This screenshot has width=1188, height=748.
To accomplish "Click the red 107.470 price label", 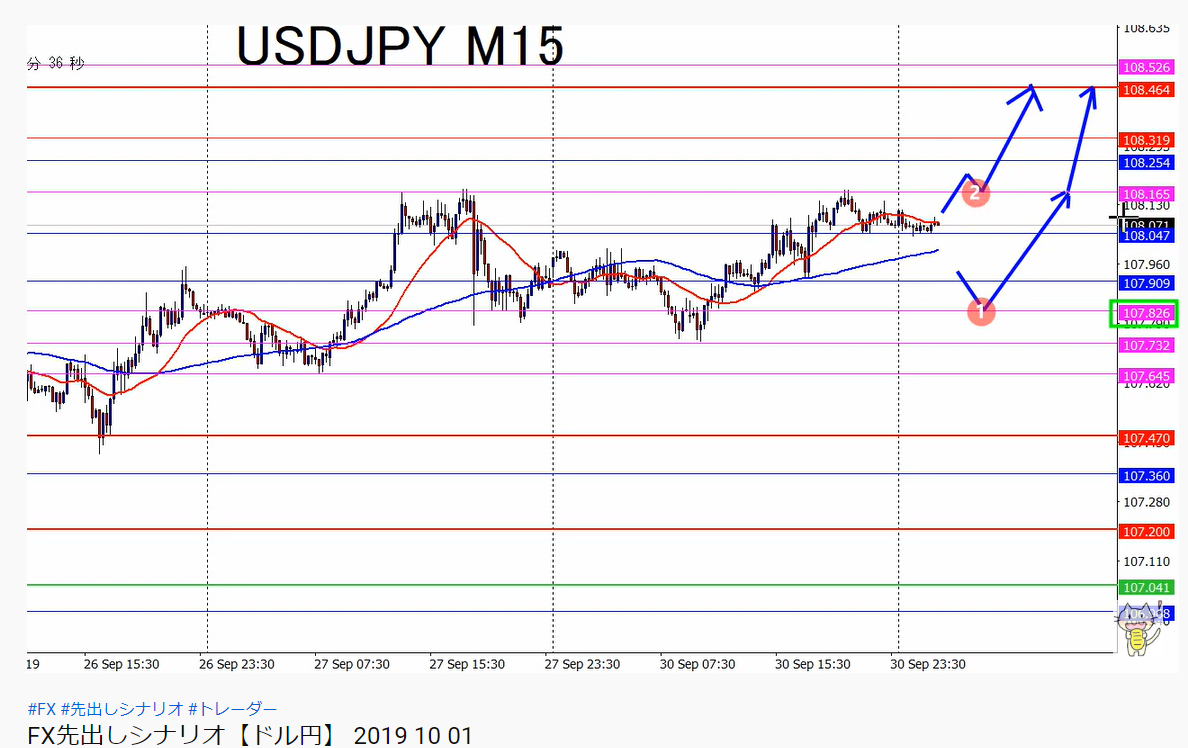I will pyautogui.click(x=1146, y=438).
